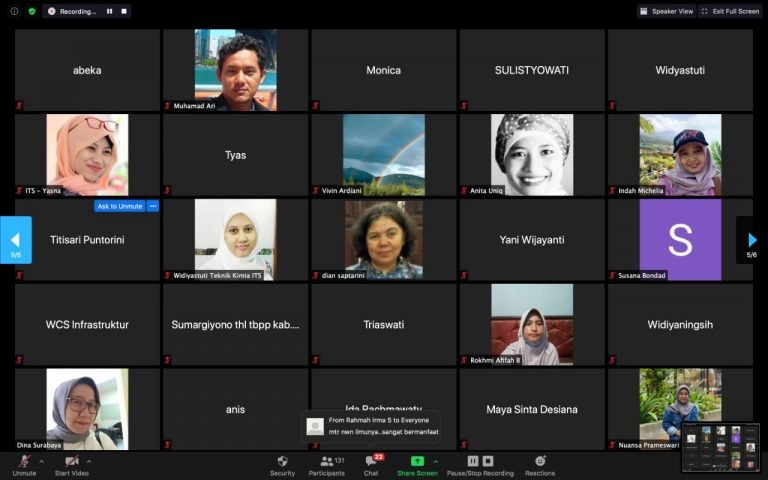This screenshot has width=768, height=480.
Task: Expand audio options arrow beside Unmute
Action: (x=41, y=461)
